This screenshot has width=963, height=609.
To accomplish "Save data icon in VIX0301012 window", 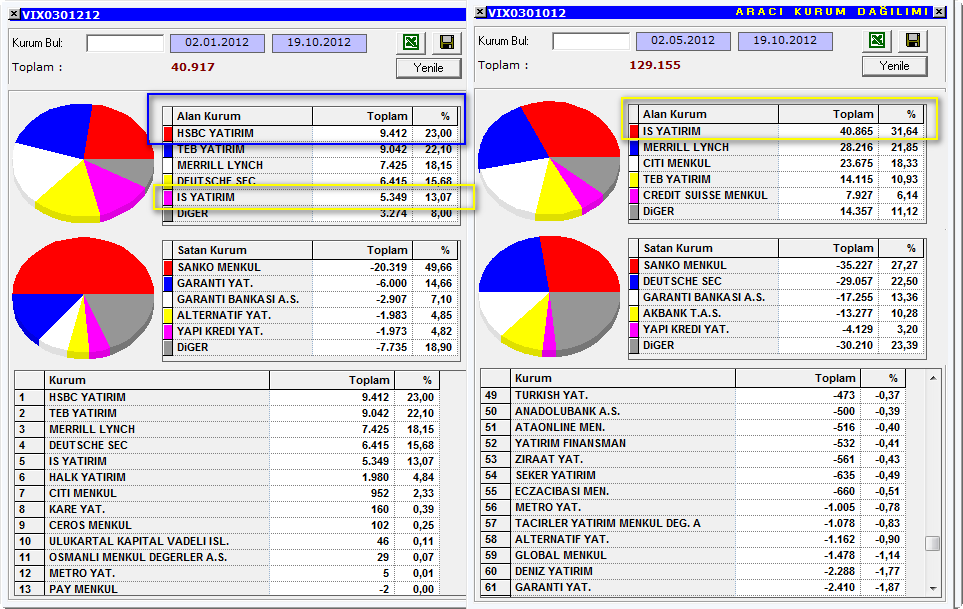I will click(x=913, y=41).
